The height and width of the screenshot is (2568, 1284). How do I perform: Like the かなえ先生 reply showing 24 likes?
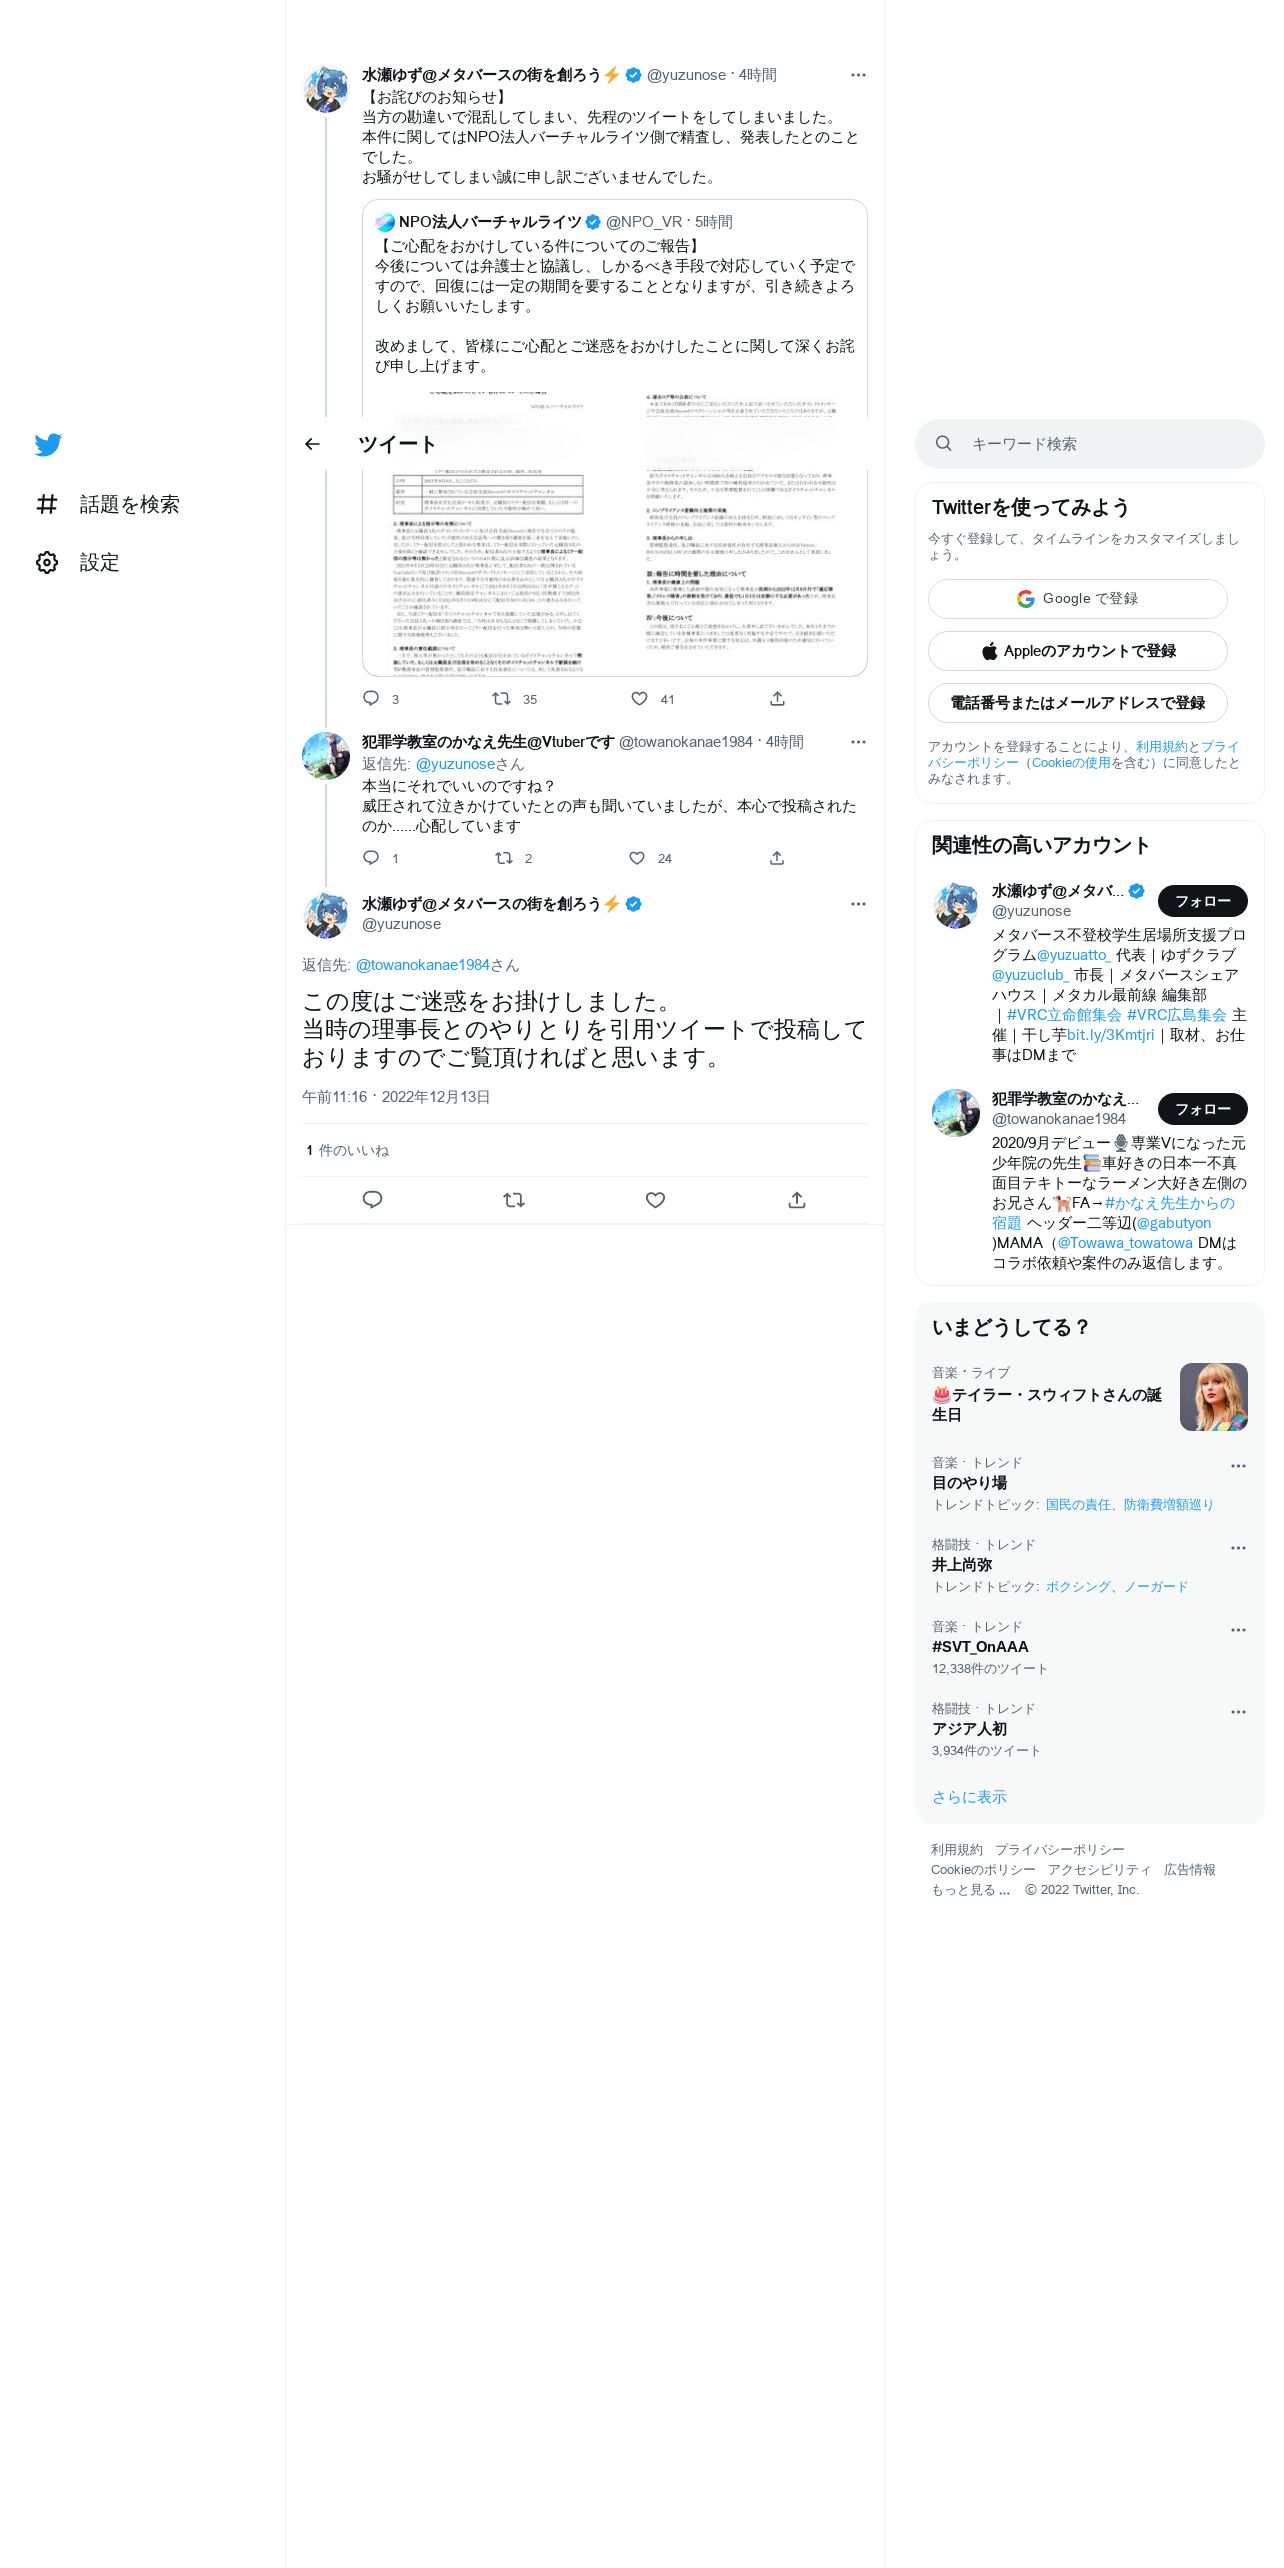point(637,858)
